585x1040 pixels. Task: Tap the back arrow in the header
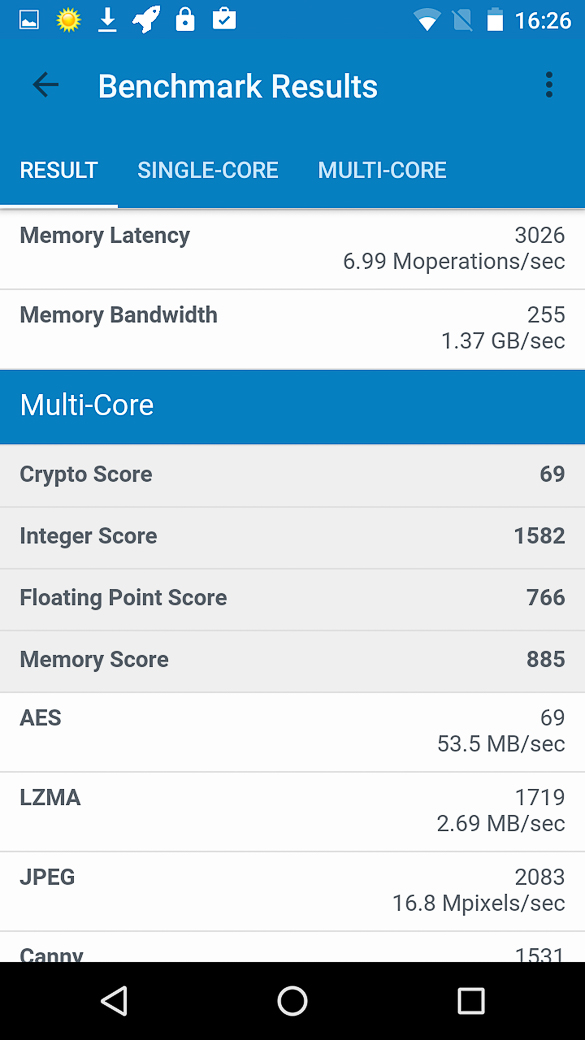(46, 85)
